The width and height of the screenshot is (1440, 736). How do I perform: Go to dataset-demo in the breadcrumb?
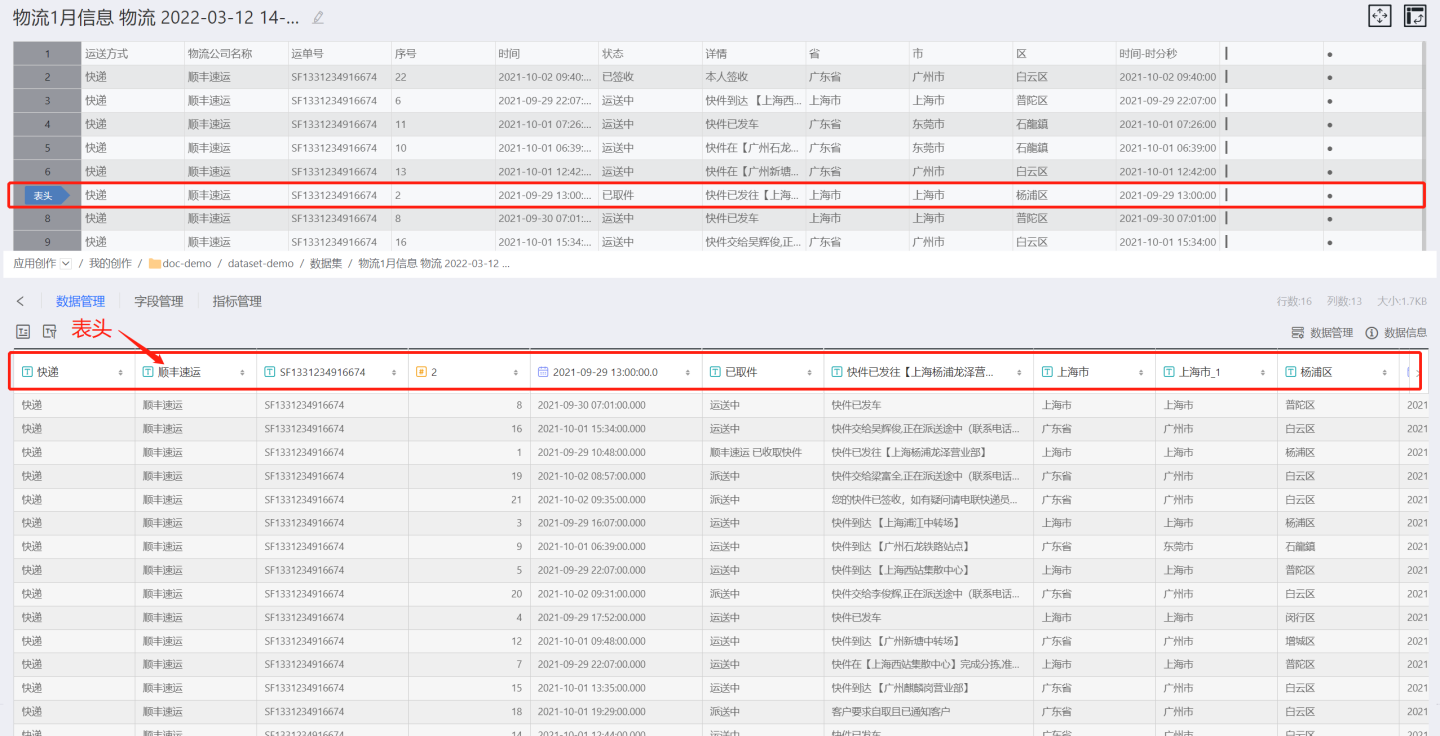[x=260, y=264]
